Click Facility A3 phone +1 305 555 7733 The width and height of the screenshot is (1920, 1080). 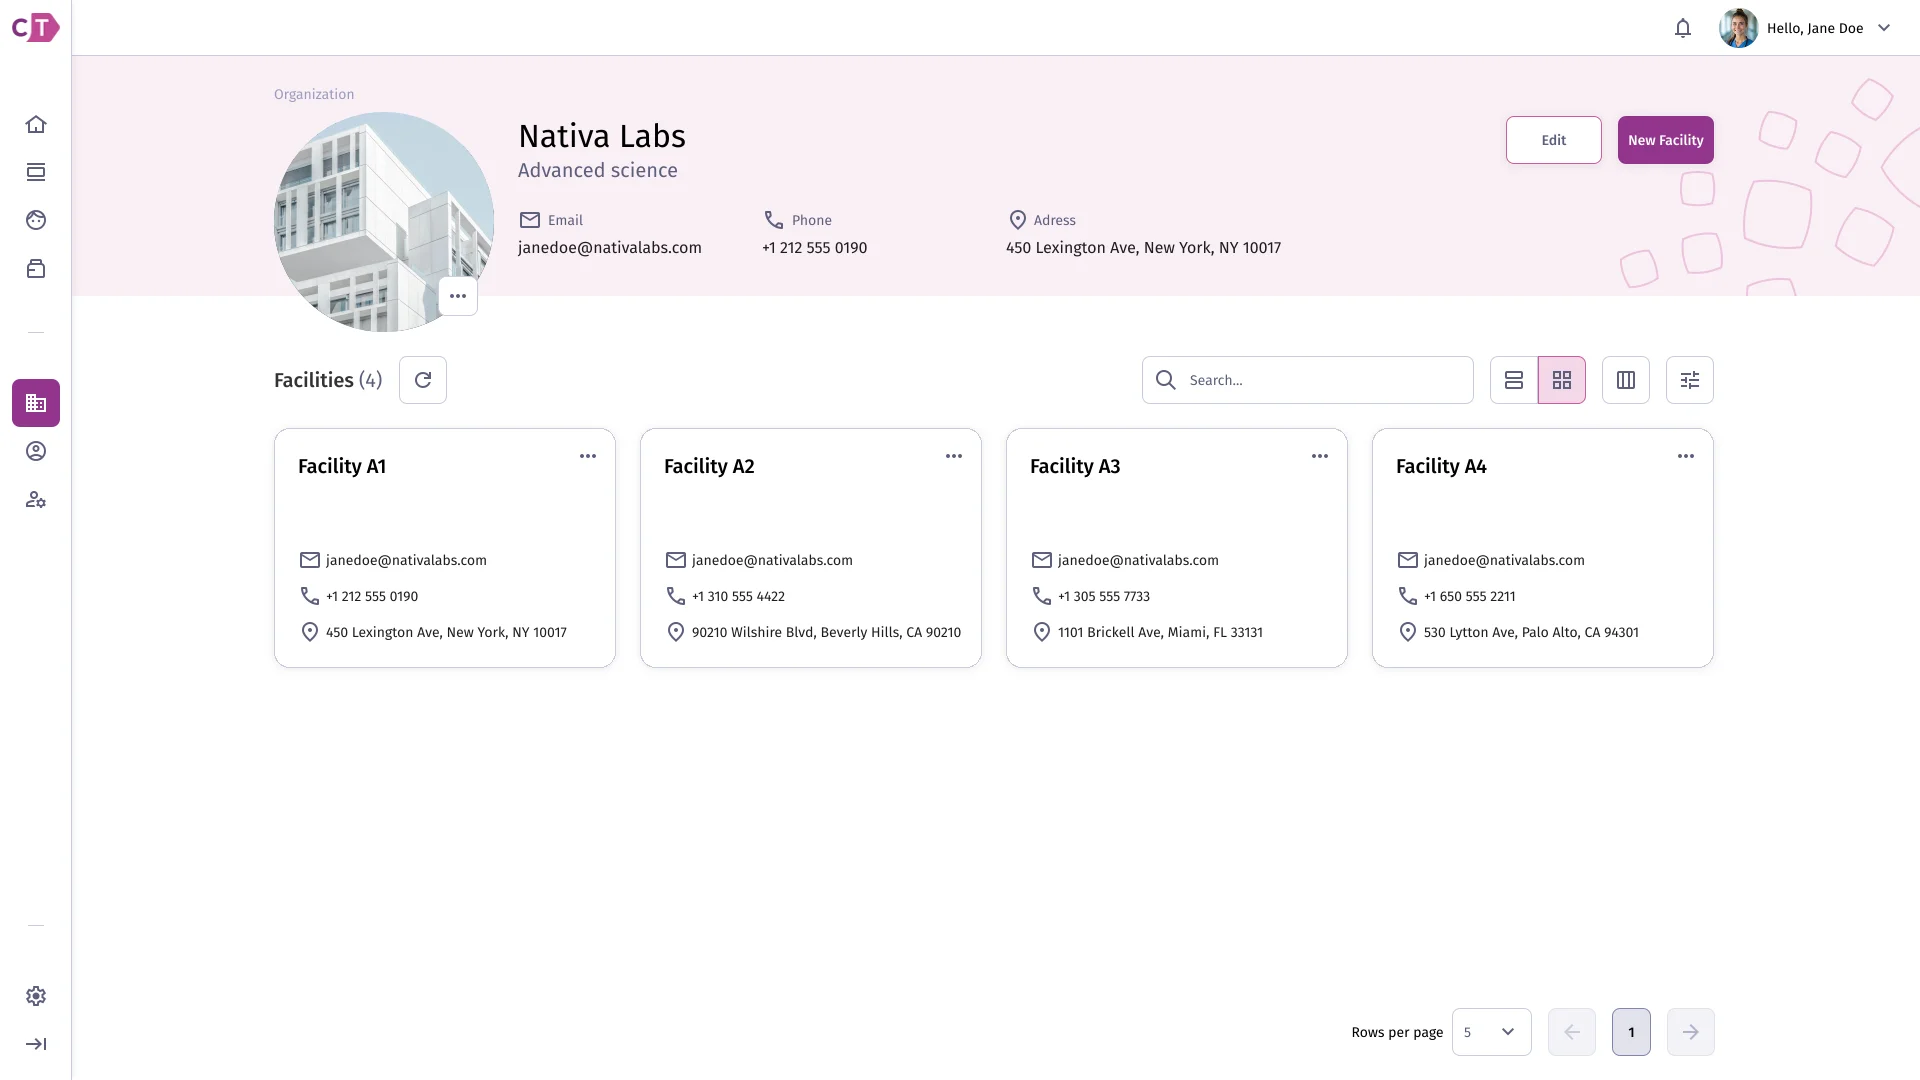[x=1104, y=596]
